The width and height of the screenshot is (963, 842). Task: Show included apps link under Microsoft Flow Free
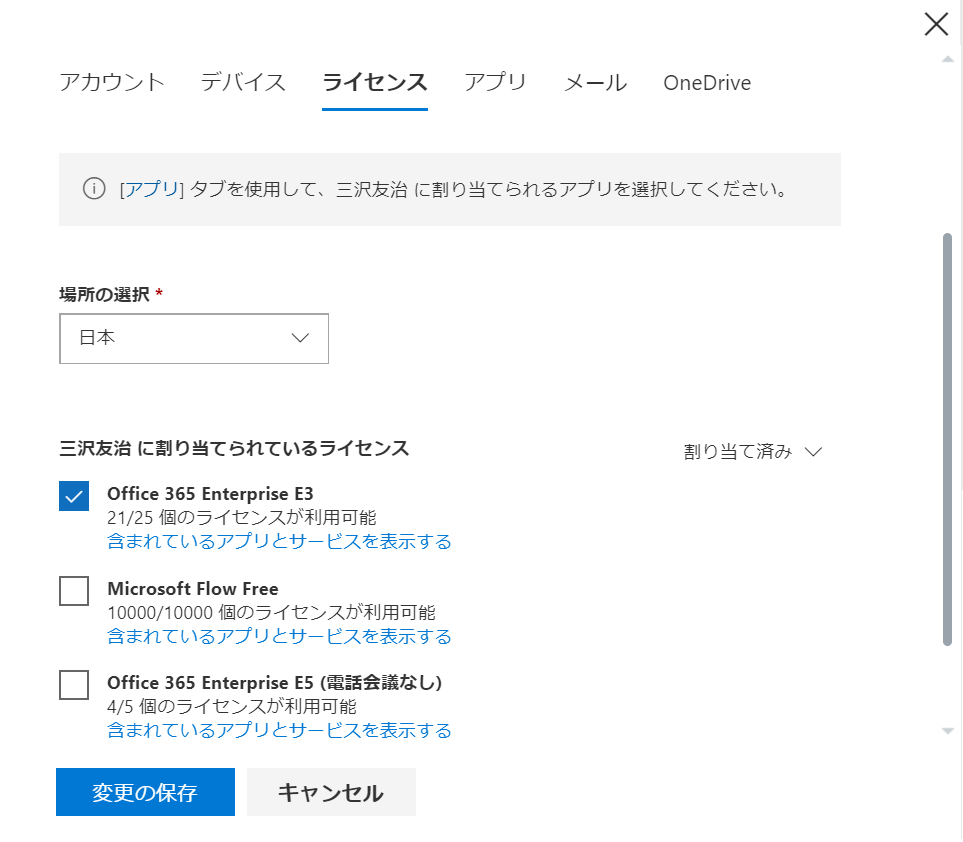(279, 636)
